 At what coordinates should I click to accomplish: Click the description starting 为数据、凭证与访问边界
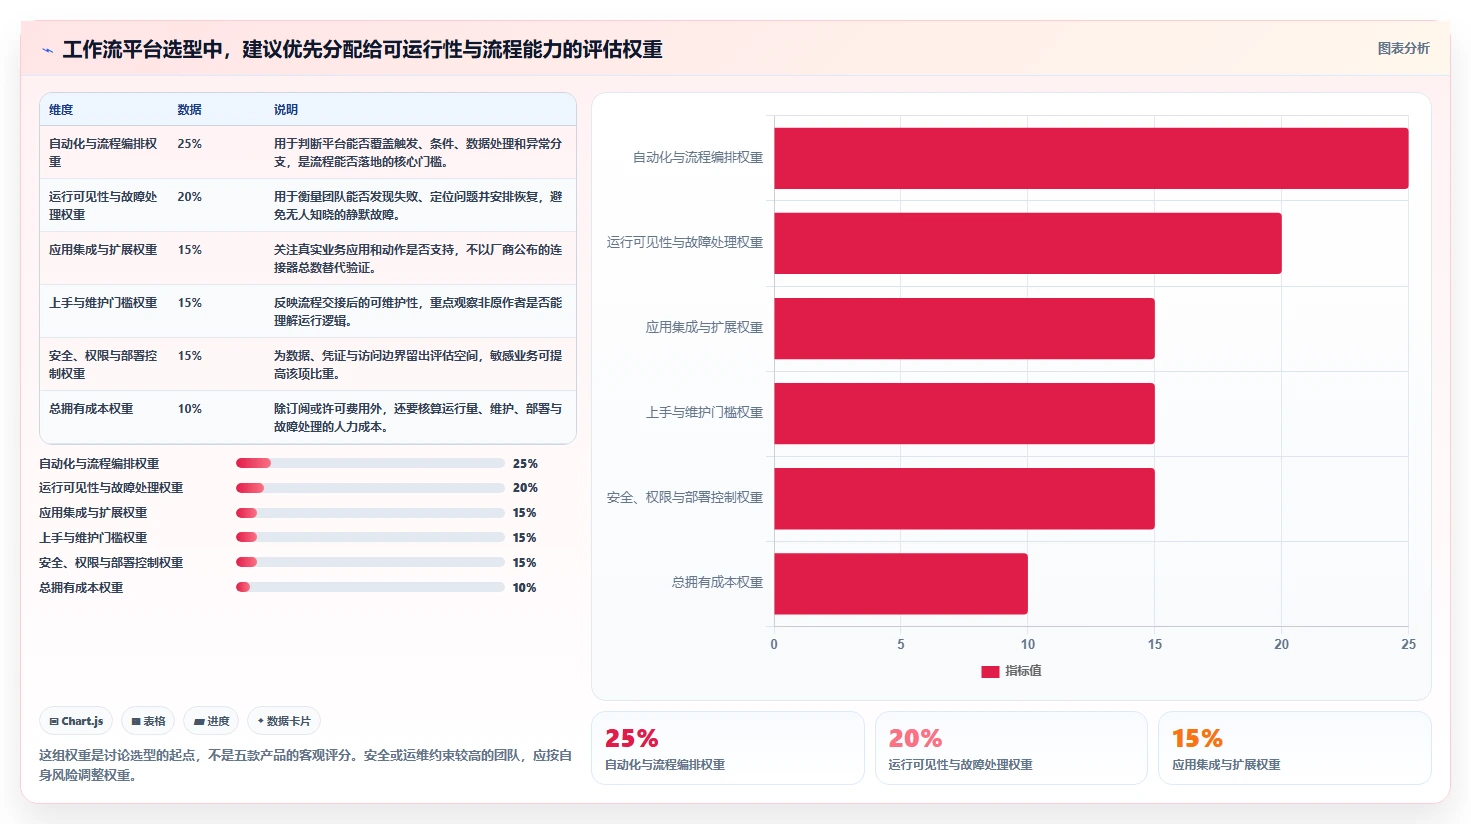click(x=418, y=364)
